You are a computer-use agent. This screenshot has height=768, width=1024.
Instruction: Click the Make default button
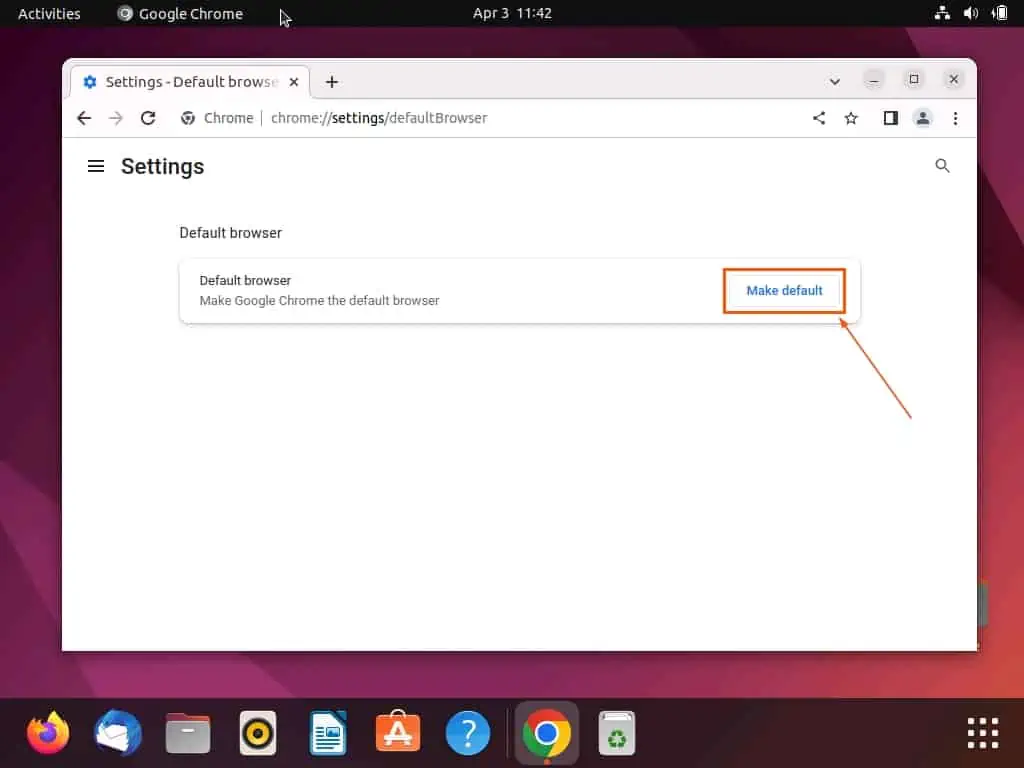(x=784, y=290)
